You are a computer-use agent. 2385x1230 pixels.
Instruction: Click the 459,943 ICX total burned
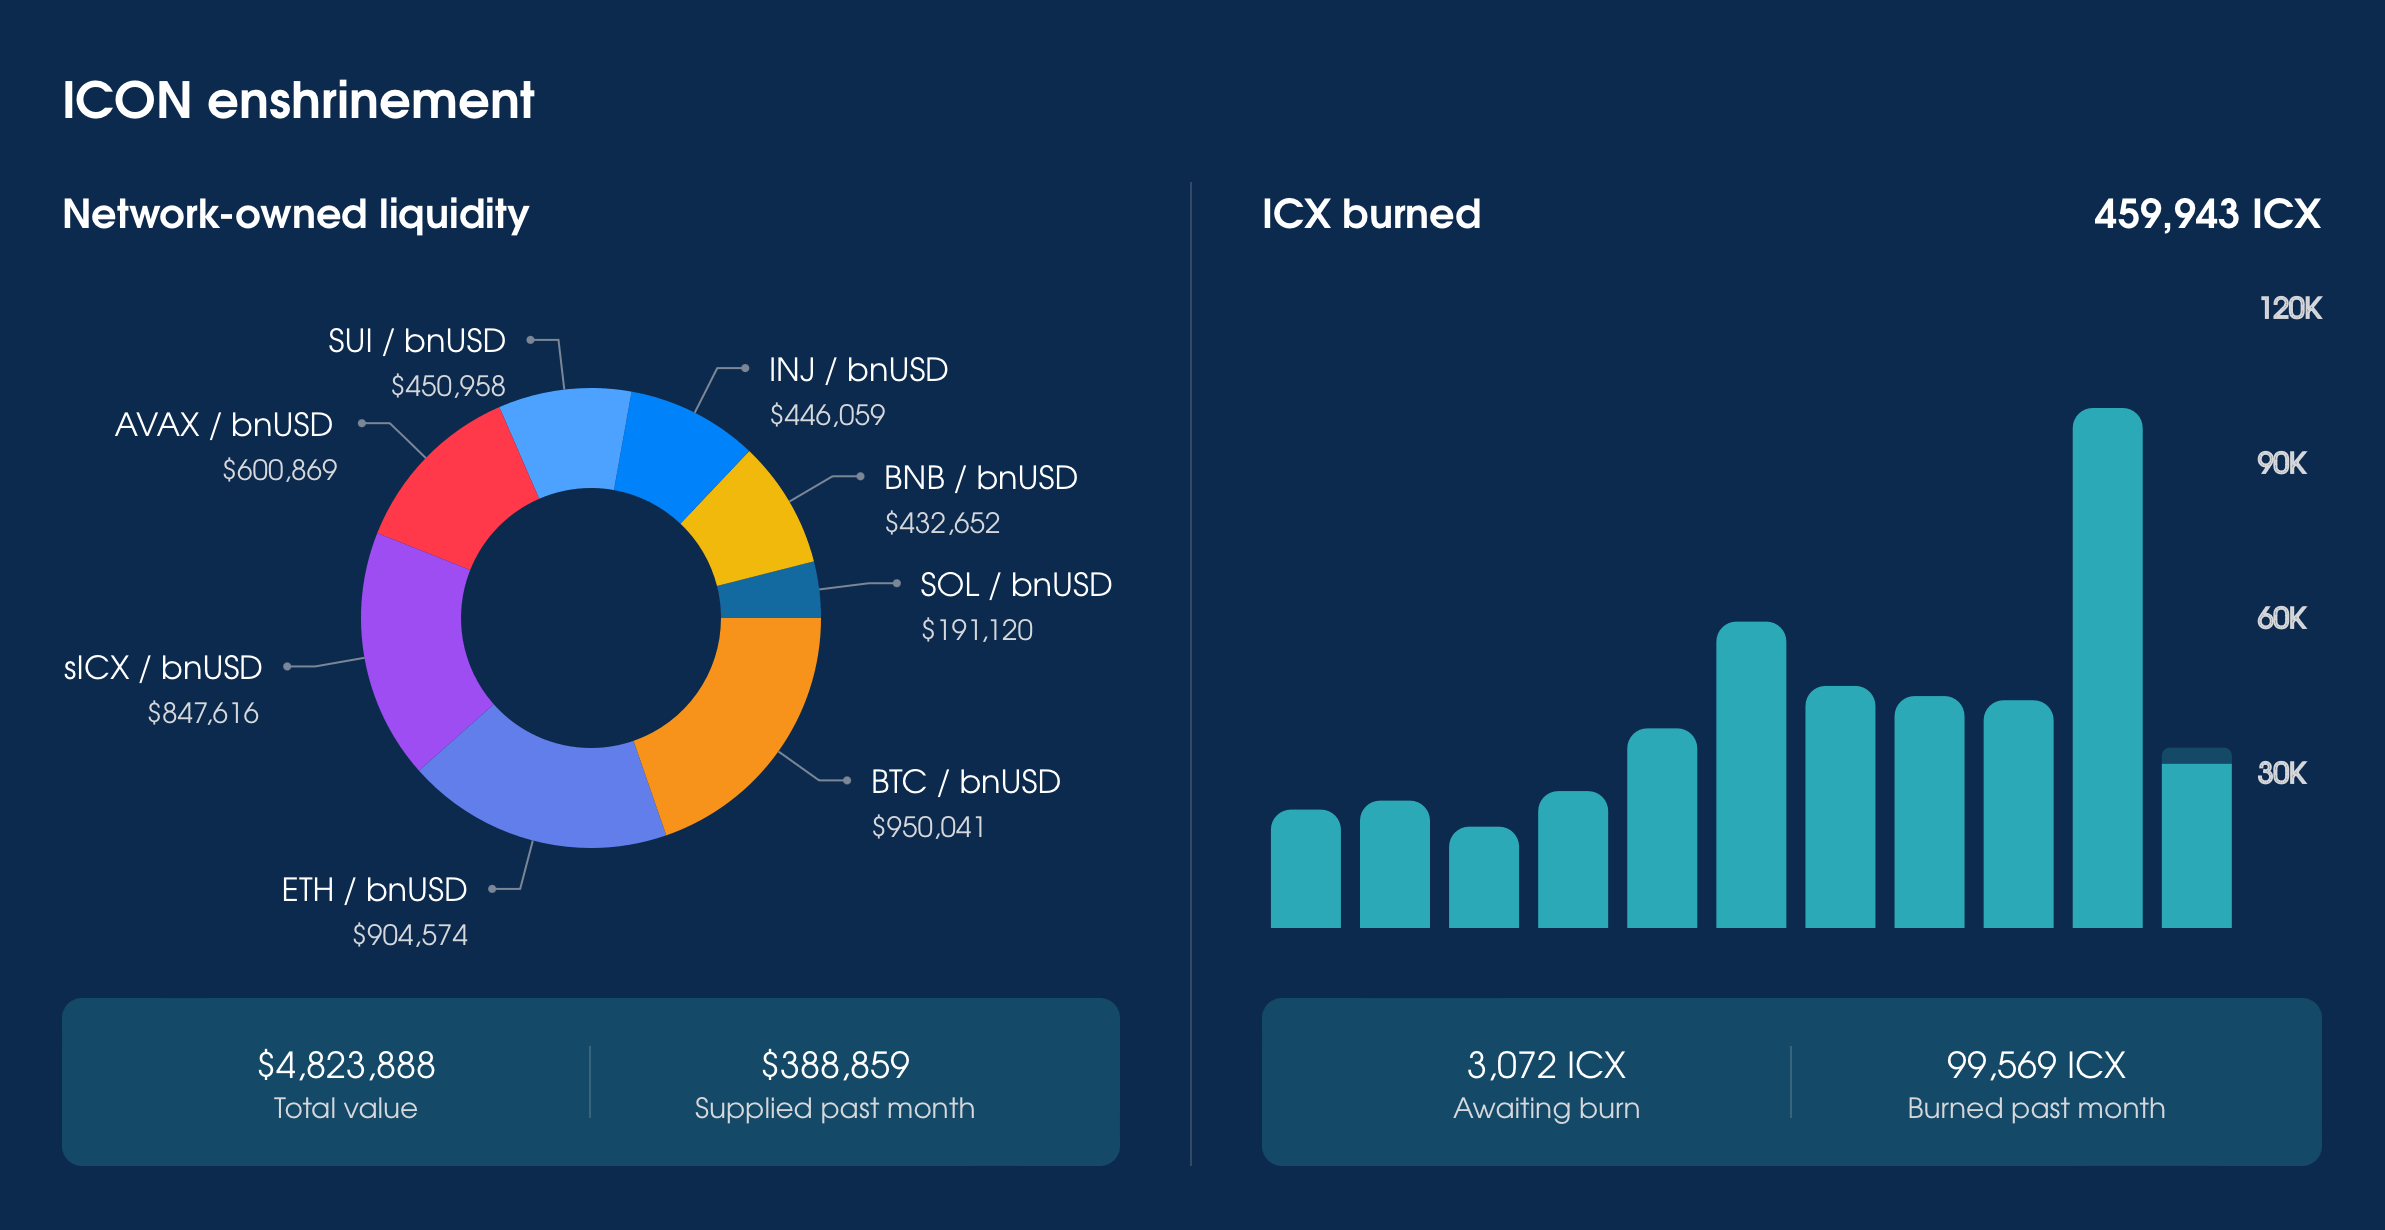point(2206,214)
